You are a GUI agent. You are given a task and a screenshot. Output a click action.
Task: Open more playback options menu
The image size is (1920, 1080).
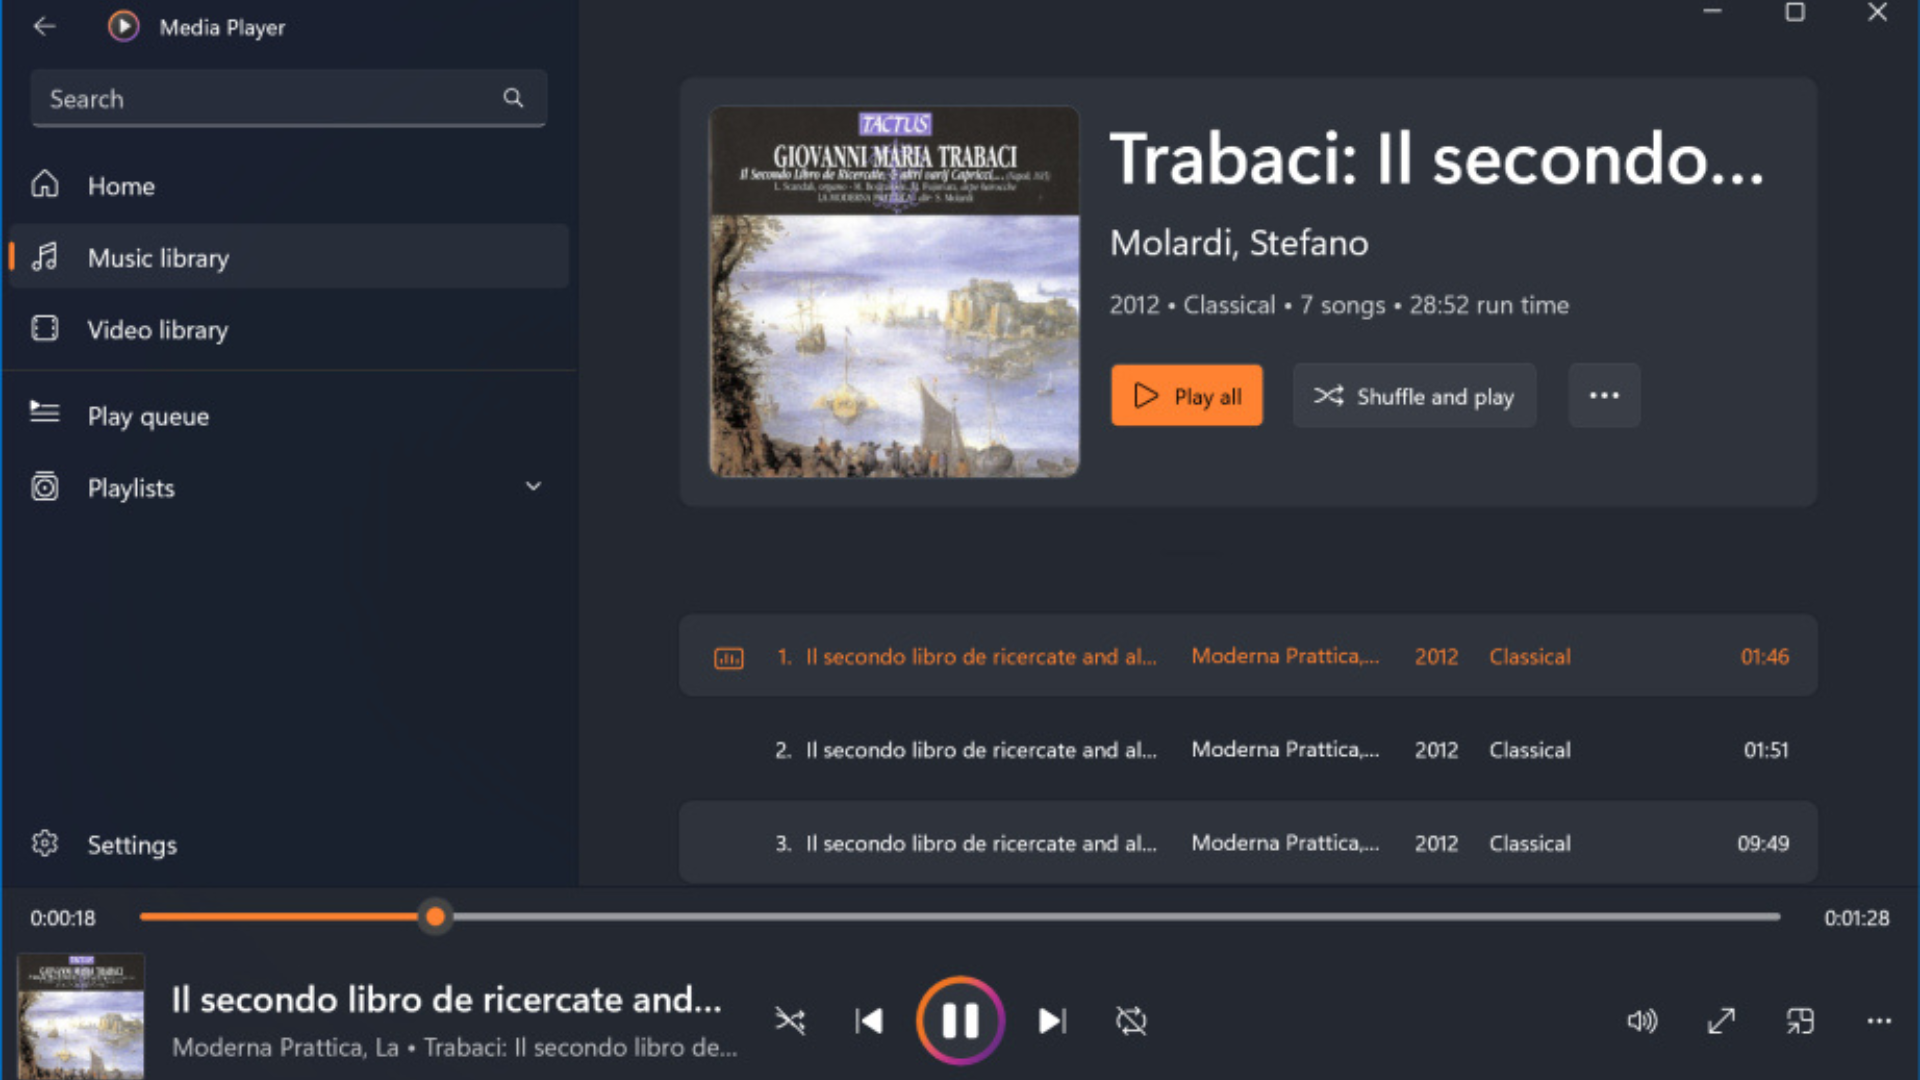pos(1879,1021)
